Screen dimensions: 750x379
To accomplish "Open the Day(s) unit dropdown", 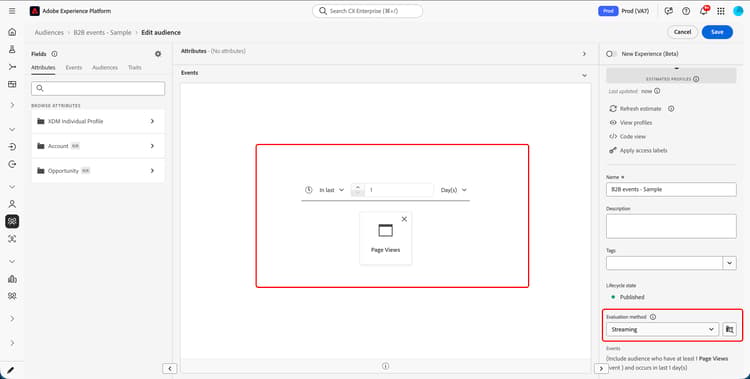I will pyautogui.click(x=453, y=190).
